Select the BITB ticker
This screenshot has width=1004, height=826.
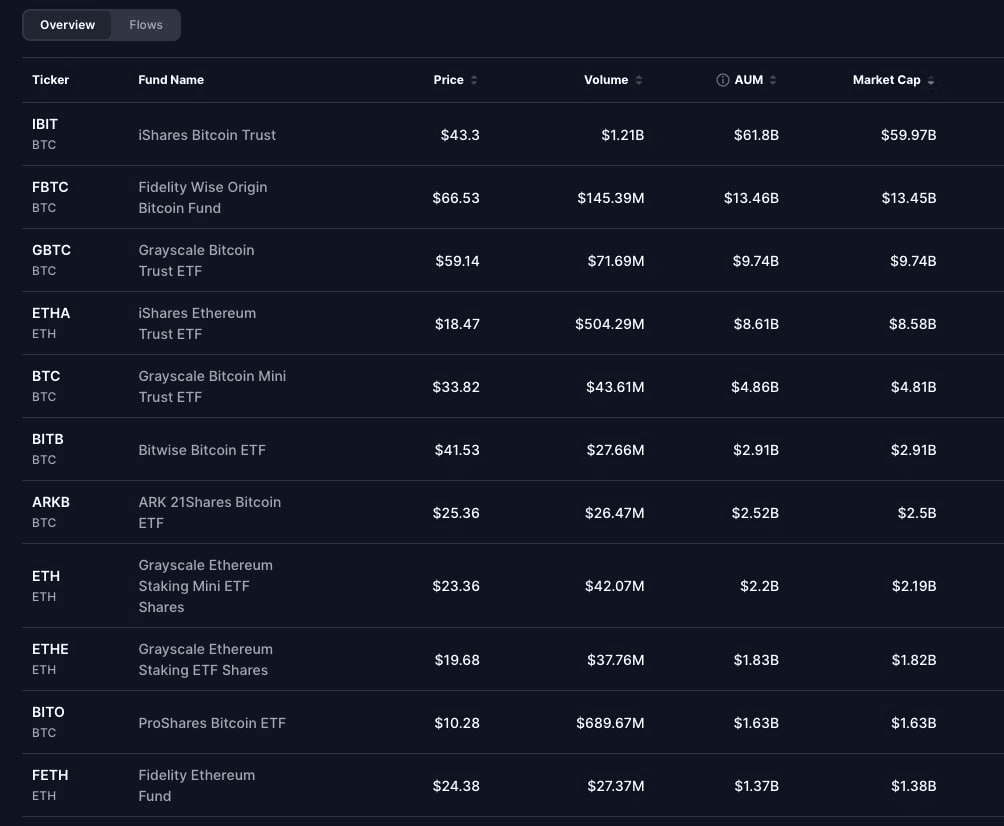pos(48,439)
